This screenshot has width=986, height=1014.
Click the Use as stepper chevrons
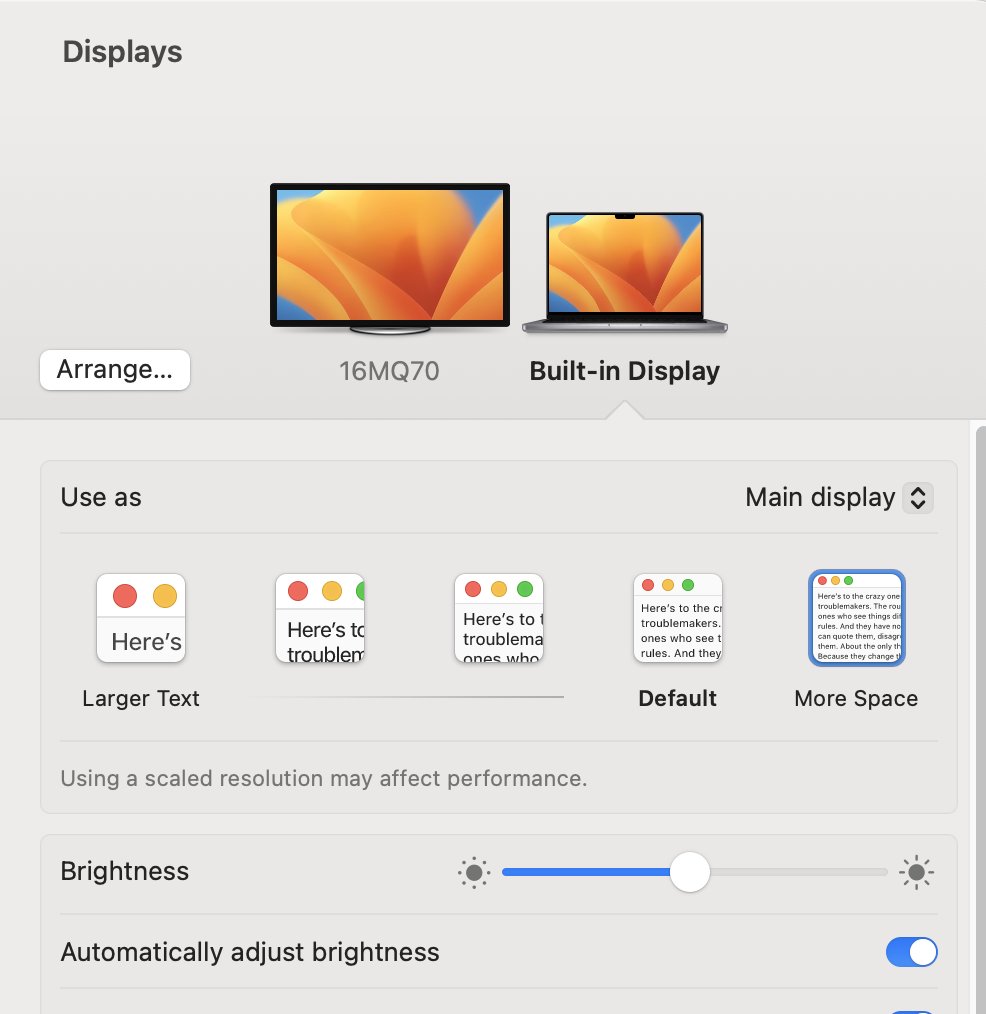pyautogui.click(x=917, y=497)
